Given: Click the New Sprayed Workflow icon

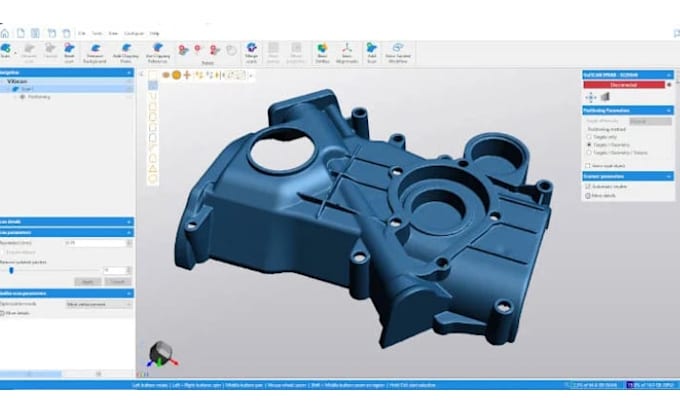Looking at the screenshot, I should (398, 53).
